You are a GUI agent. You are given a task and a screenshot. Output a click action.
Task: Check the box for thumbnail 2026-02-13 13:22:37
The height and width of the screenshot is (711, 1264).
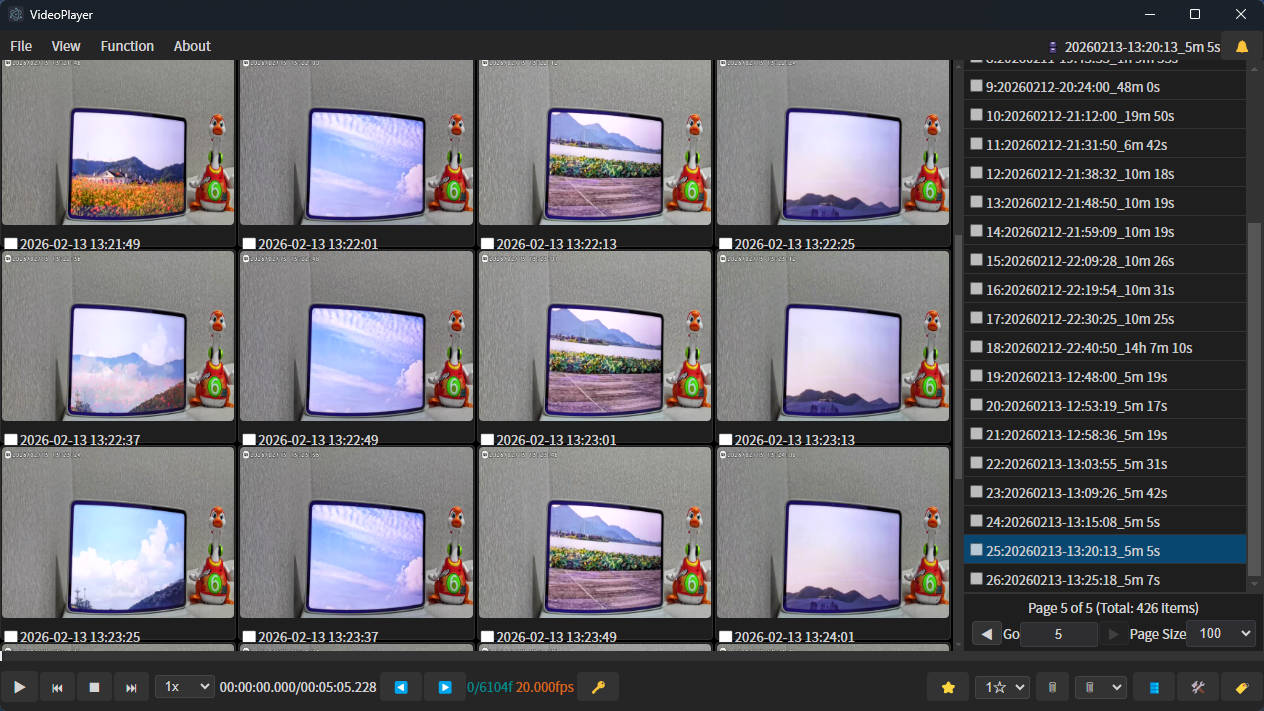pyautogui.click(x=11, y=439)
